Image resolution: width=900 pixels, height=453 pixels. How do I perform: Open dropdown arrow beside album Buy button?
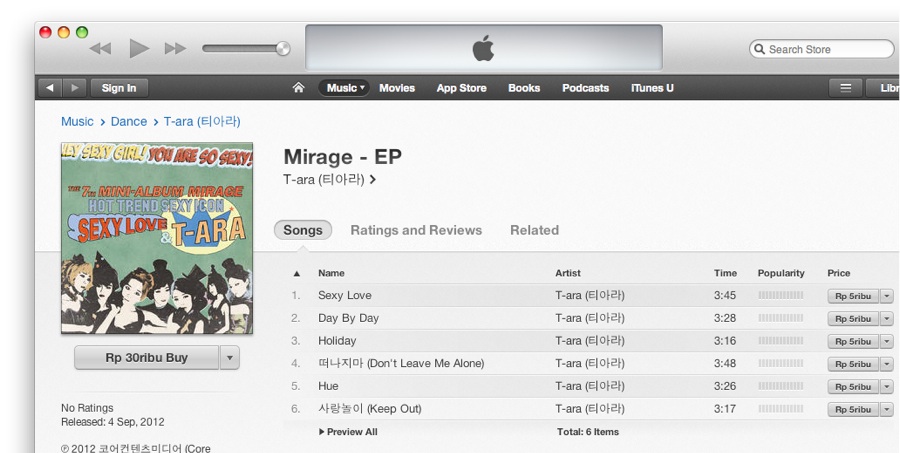pyautogui.click(x=230, y=358)
